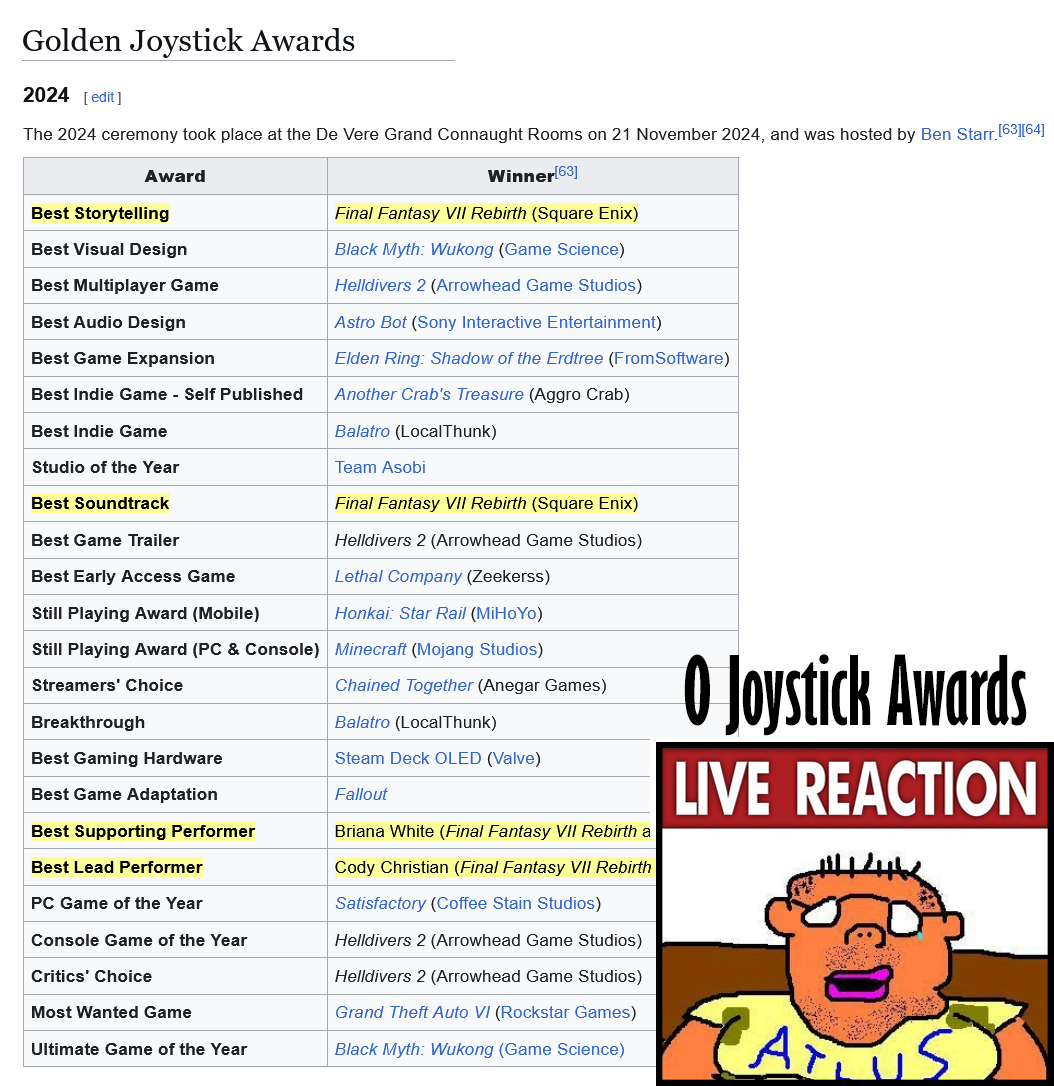This screenshot has height=1086, width=1054.
Task: Open the Lethal Company link
Action: tap(398, 576)
